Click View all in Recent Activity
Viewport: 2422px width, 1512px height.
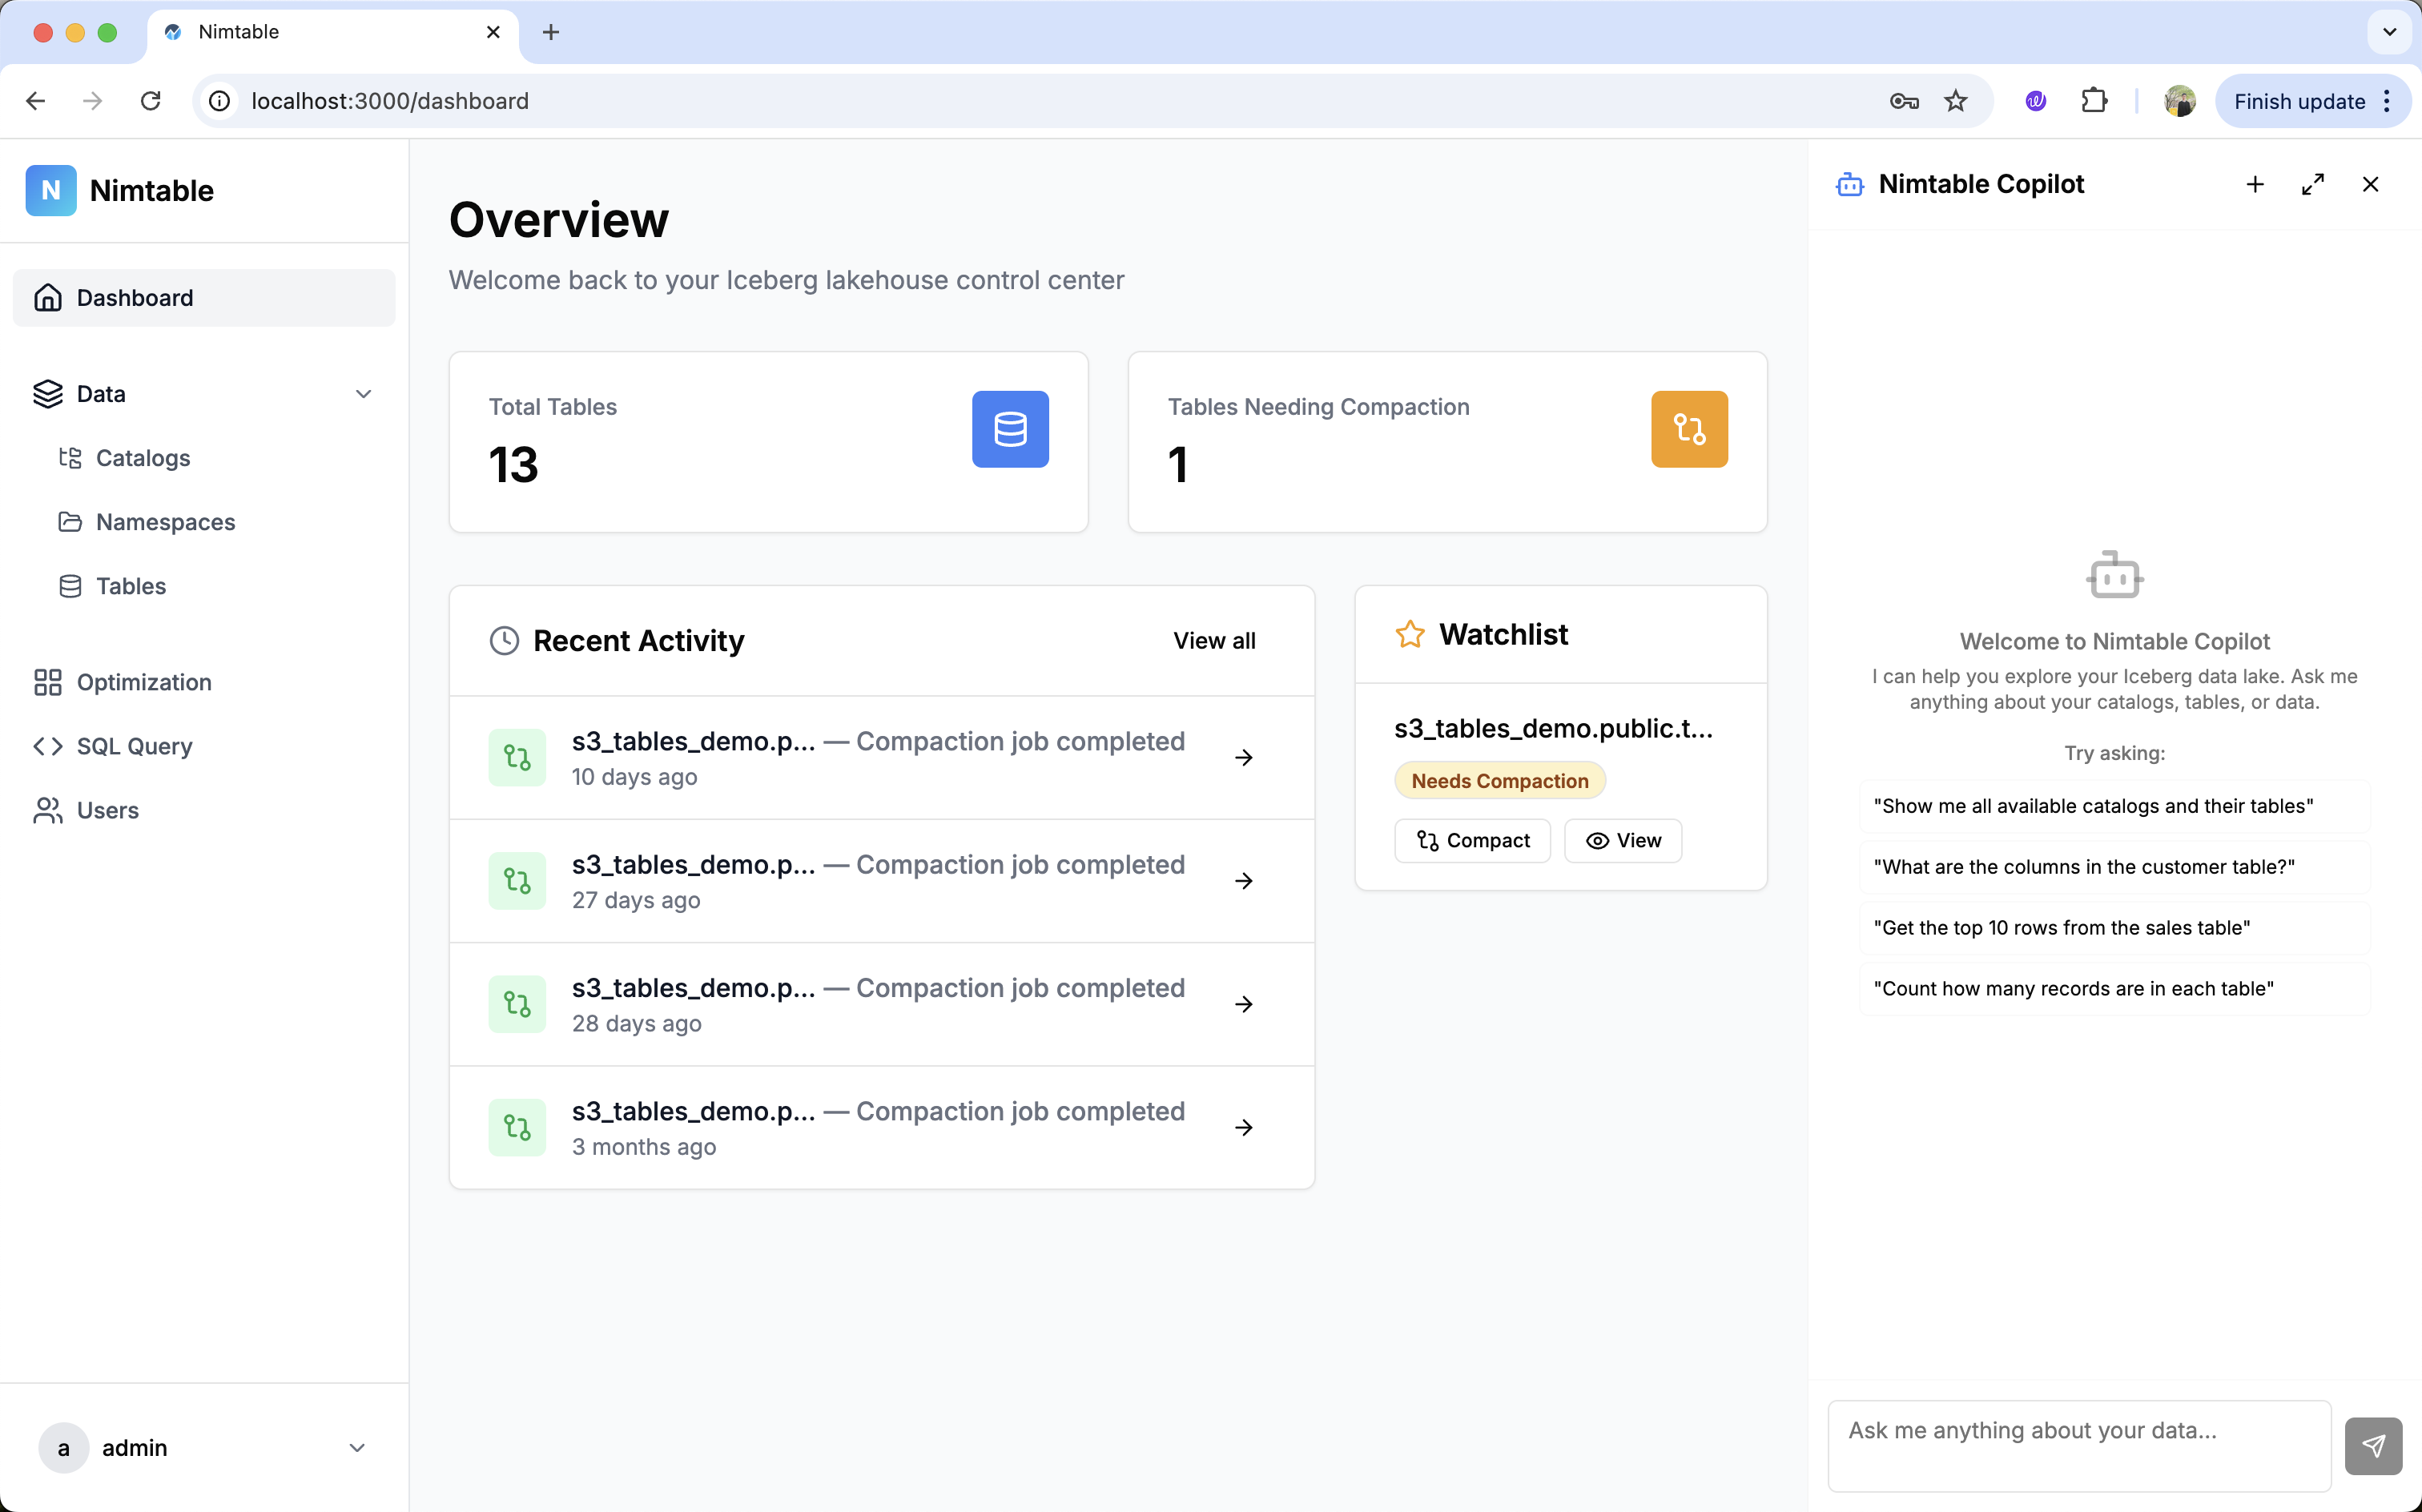(1213, 640)
